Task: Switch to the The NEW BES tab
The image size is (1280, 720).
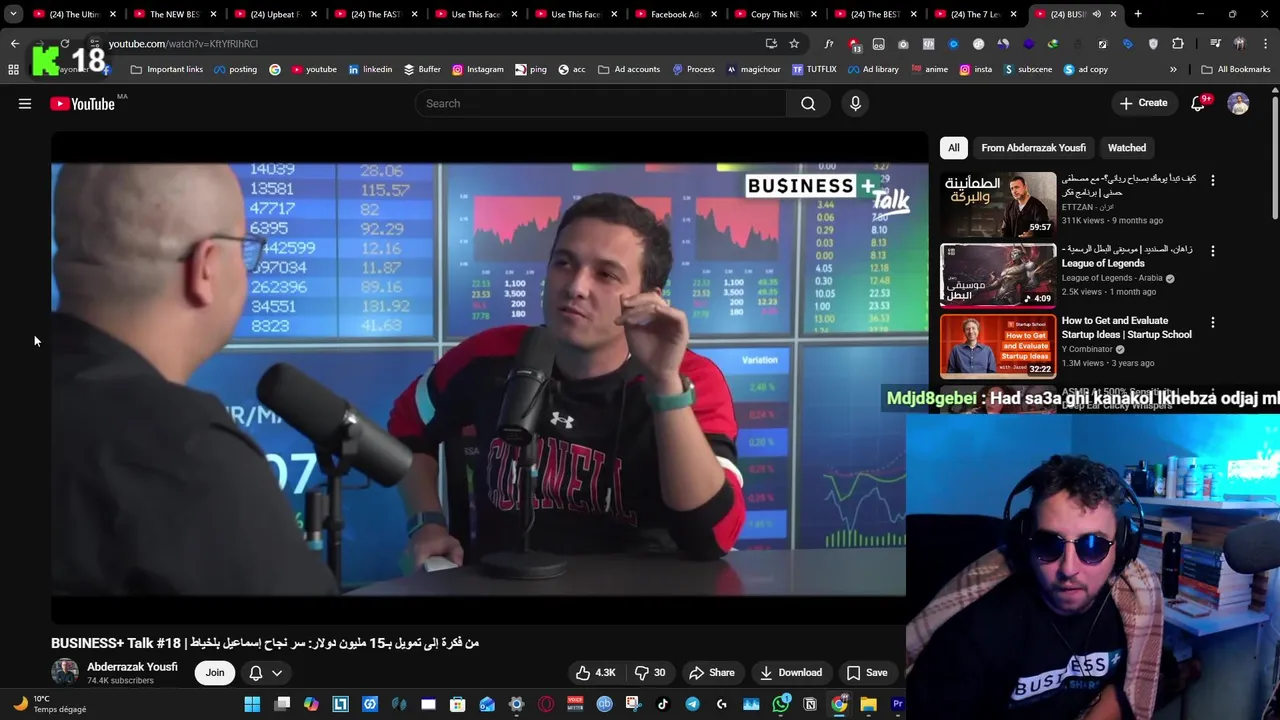Action: (x=176, y=14)
